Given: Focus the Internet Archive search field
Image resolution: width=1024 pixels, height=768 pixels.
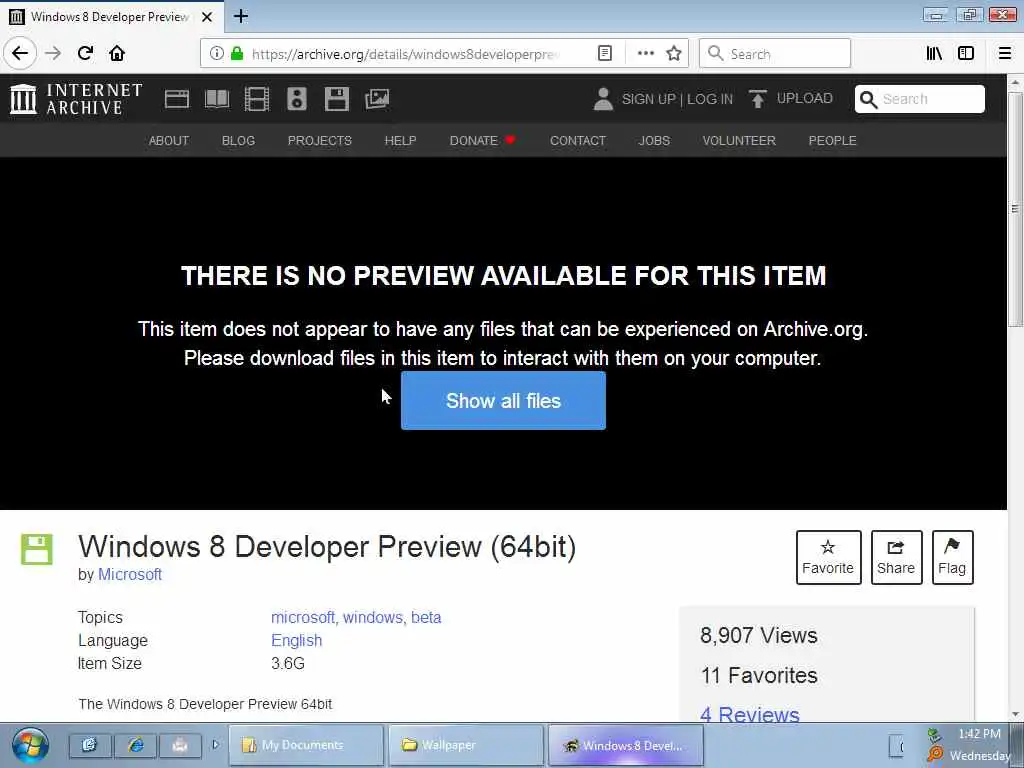Looking at the screenshot, I should tap(920, 99).
